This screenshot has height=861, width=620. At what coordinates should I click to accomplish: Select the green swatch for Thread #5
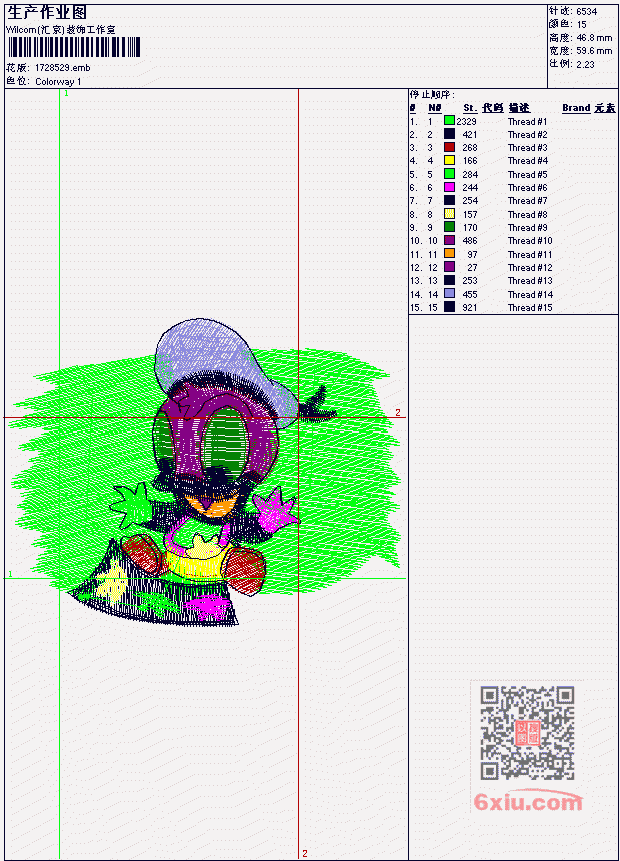[x=449, y=174]
